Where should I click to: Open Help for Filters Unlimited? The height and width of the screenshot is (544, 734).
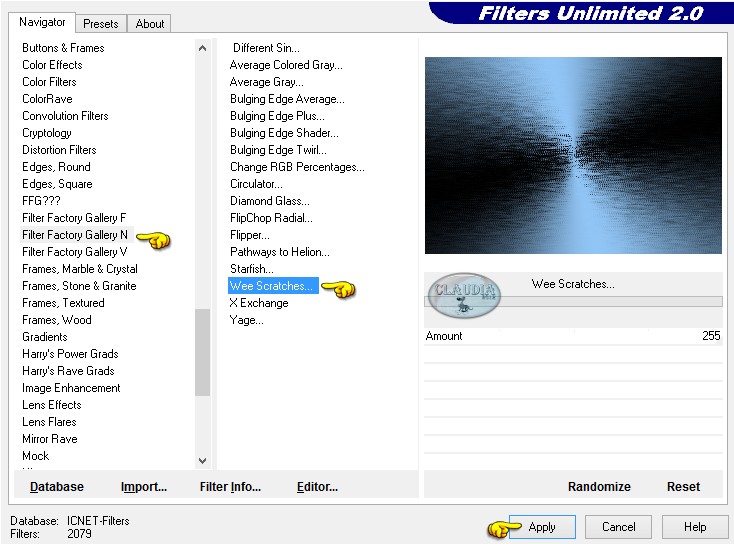click(695, 527)
